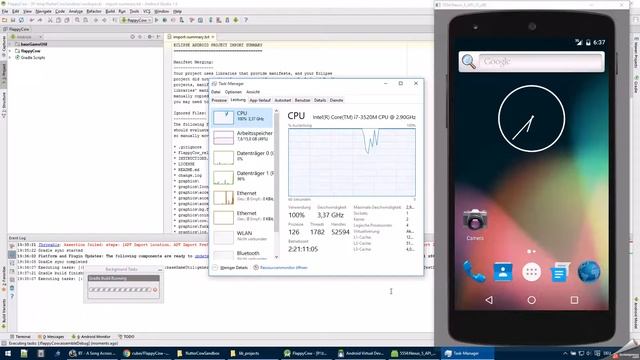This screenshot has height=360, width=640.
Task: Click the 'update' link in Event Log
Action: pyautogui.click(x=201, y=256)
